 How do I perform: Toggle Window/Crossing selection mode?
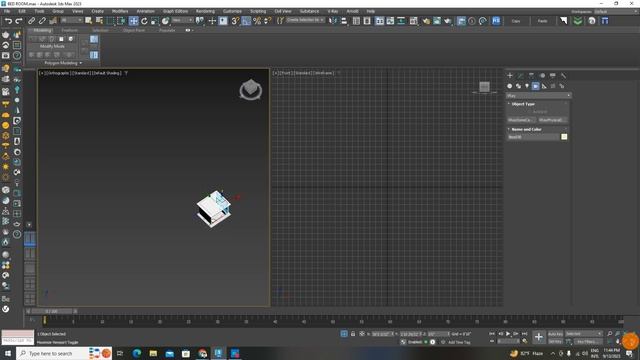click(x=121, y=21)
